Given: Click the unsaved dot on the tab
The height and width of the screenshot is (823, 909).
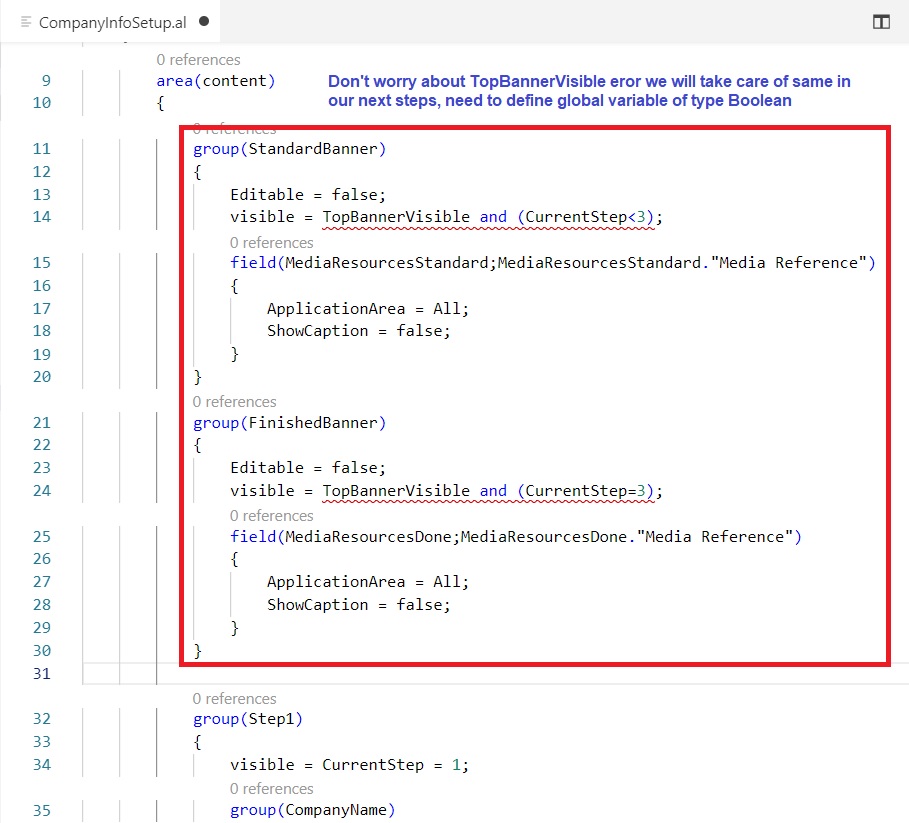Looking at the screenshot, I should [204, 21].
